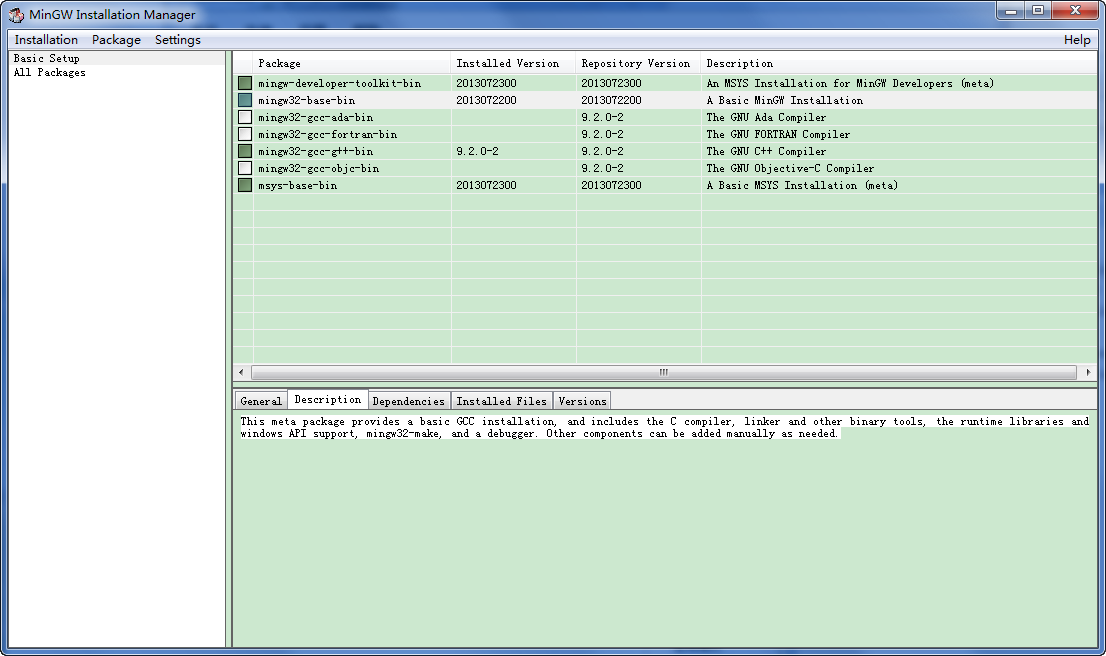Toggle mingw32-base-bin package checkbox

pyautogui.click(x=245, y=100)
